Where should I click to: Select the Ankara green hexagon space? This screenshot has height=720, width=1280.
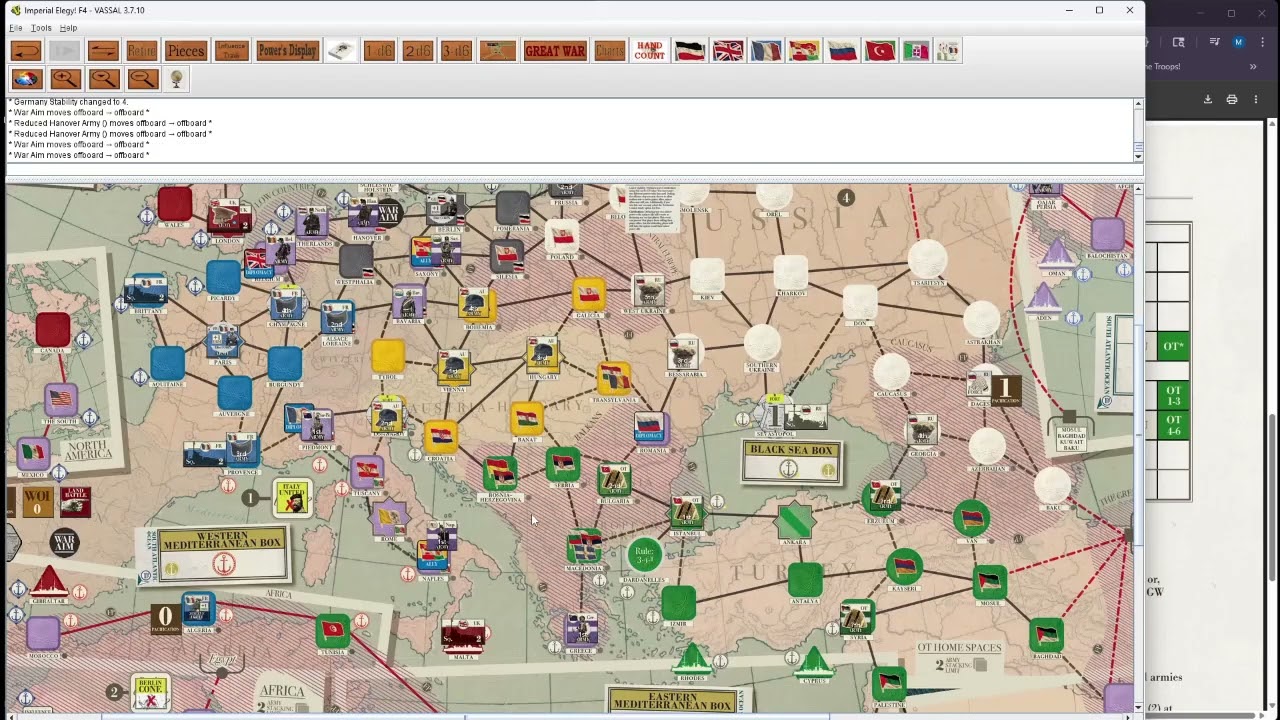click(796, 520)
